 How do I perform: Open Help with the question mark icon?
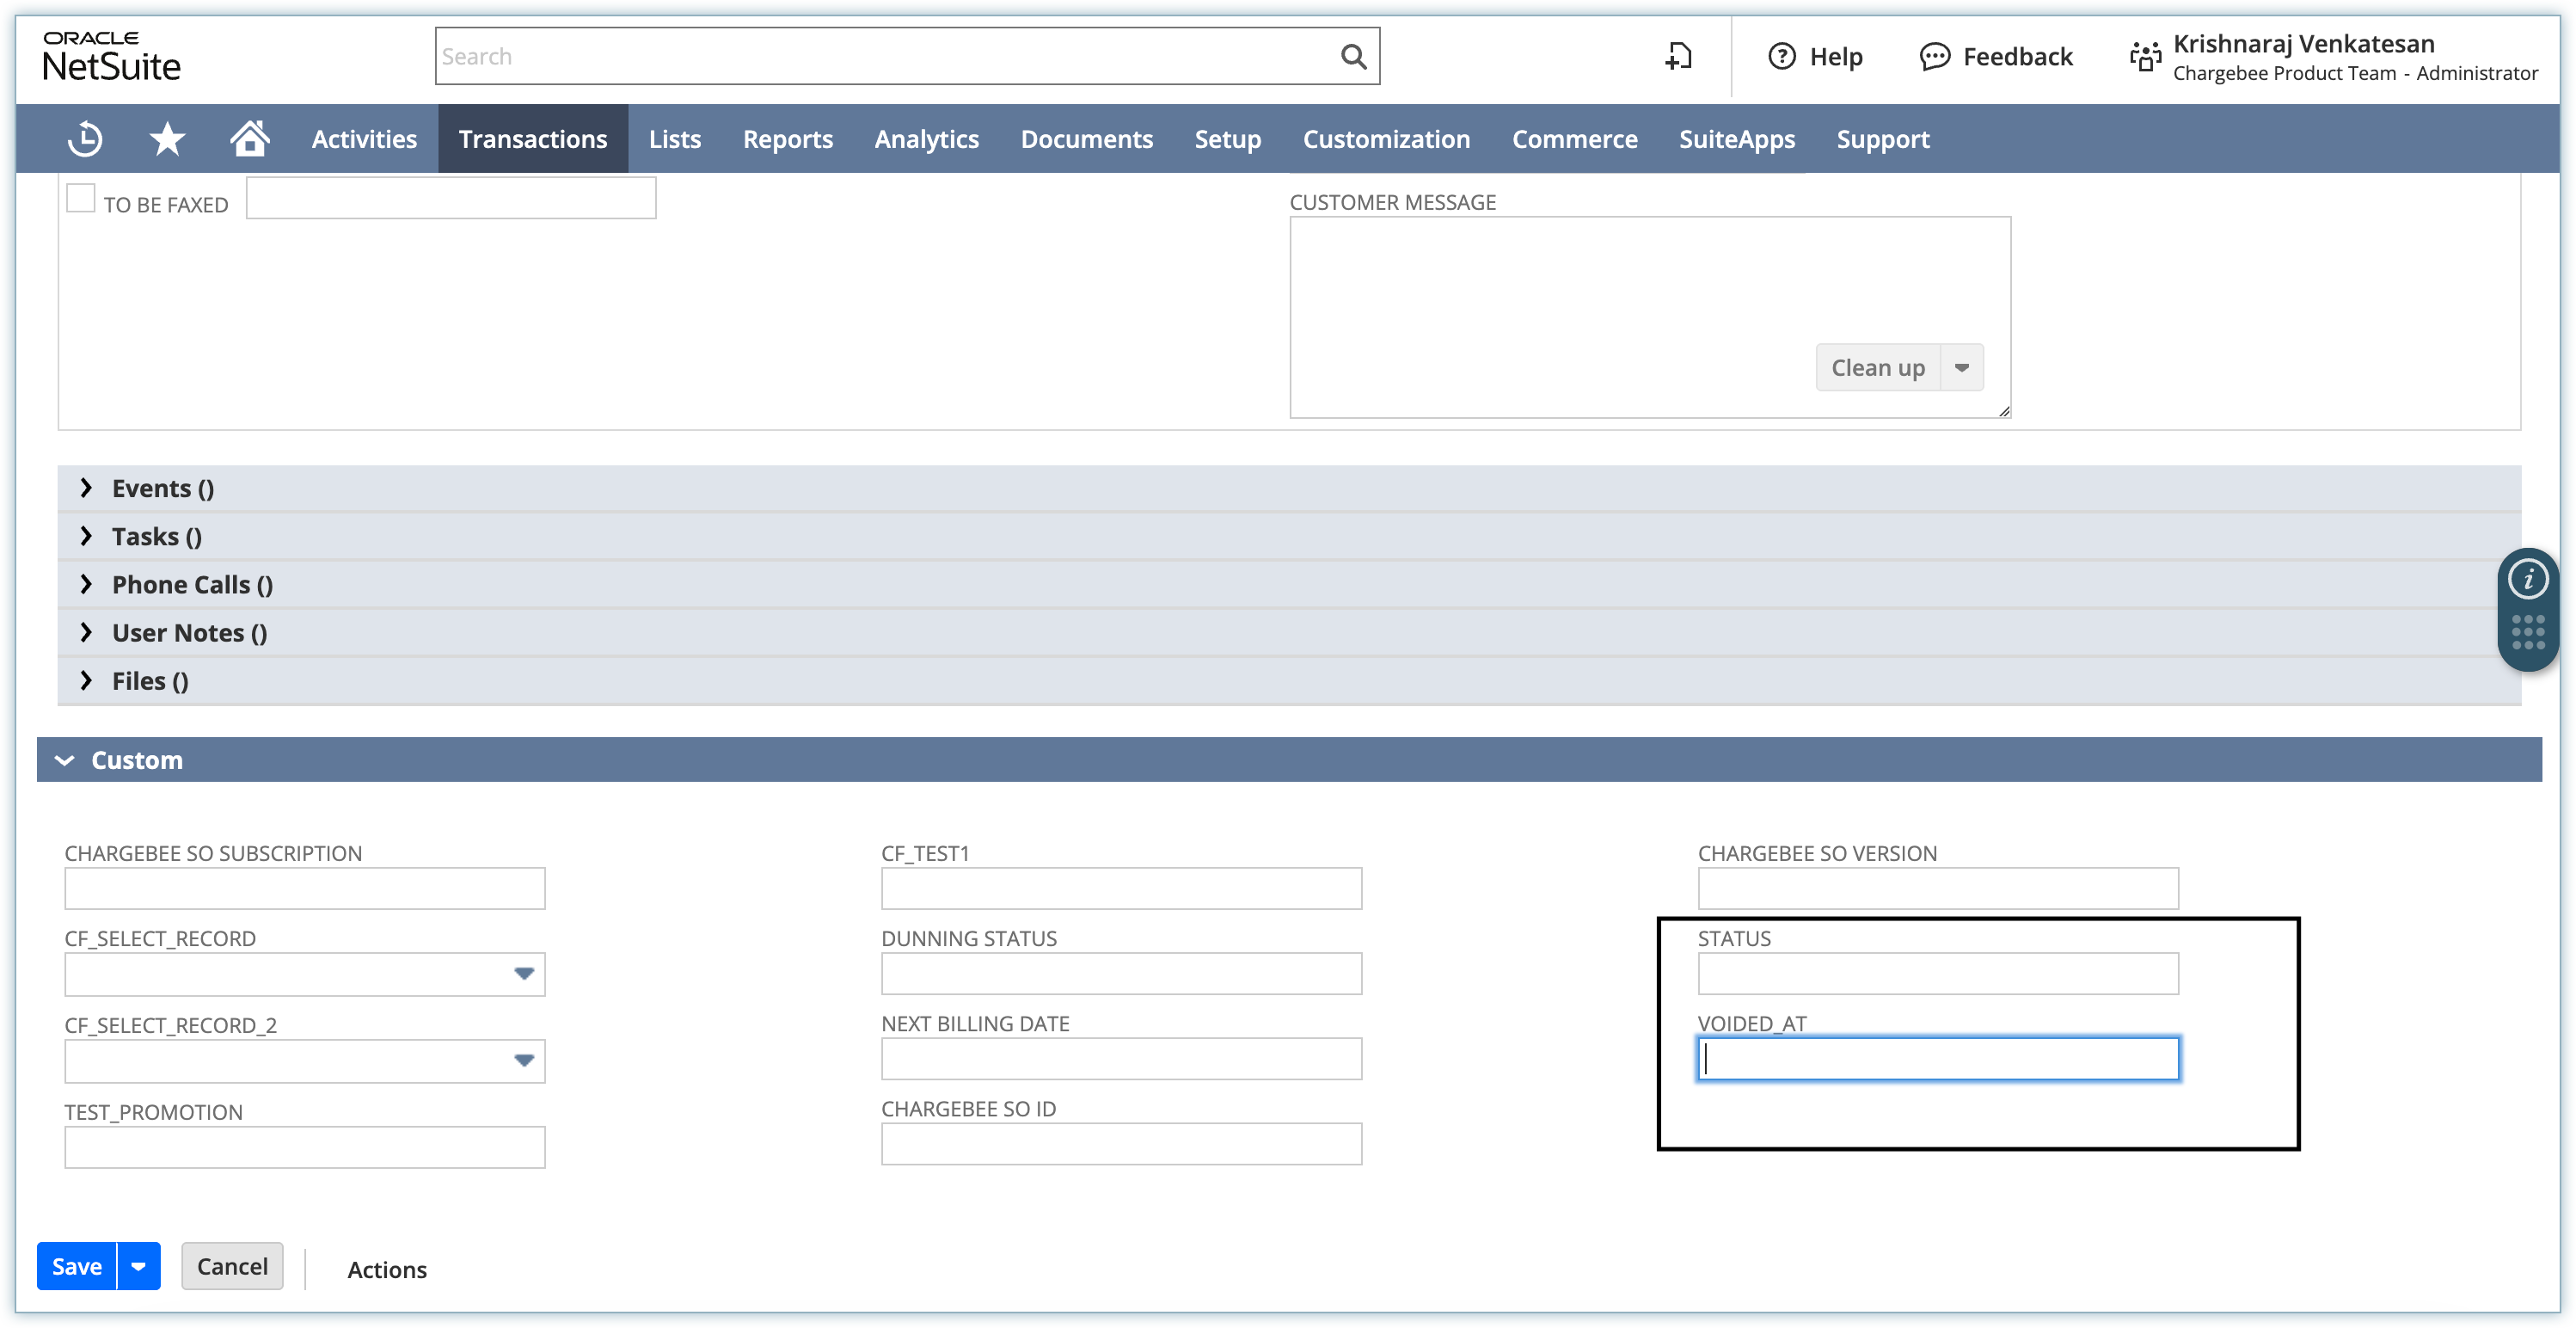coord(1782,57)
